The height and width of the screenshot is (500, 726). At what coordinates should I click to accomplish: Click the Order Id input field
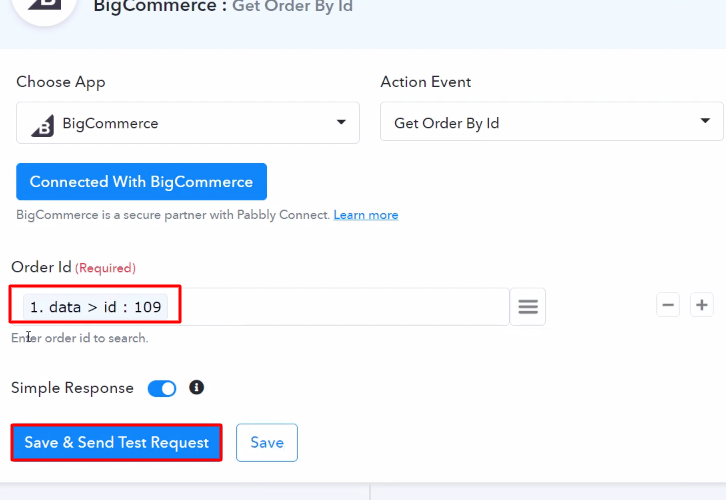tap(259, 306)
